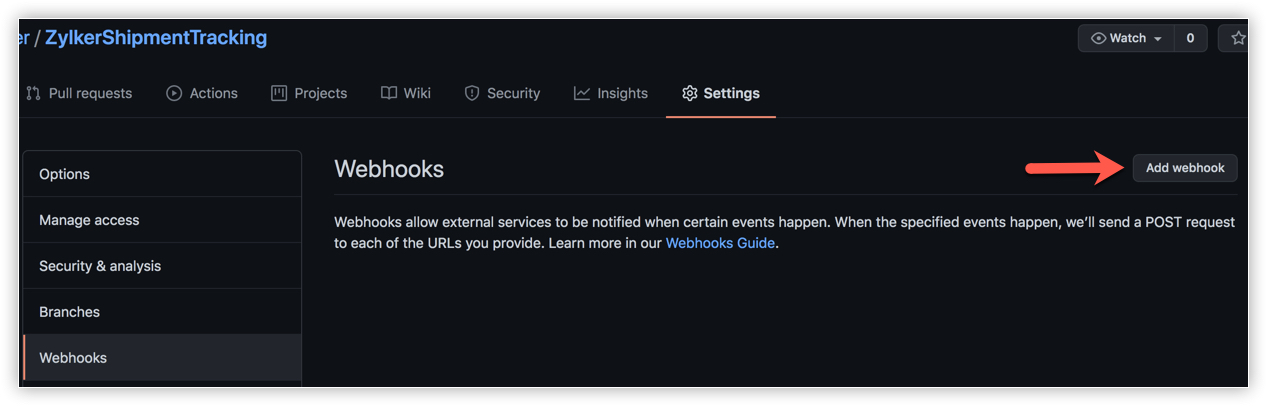
Task: Click the Pull requests git icon
Action: pyautogui.click(x=33, y=93)
